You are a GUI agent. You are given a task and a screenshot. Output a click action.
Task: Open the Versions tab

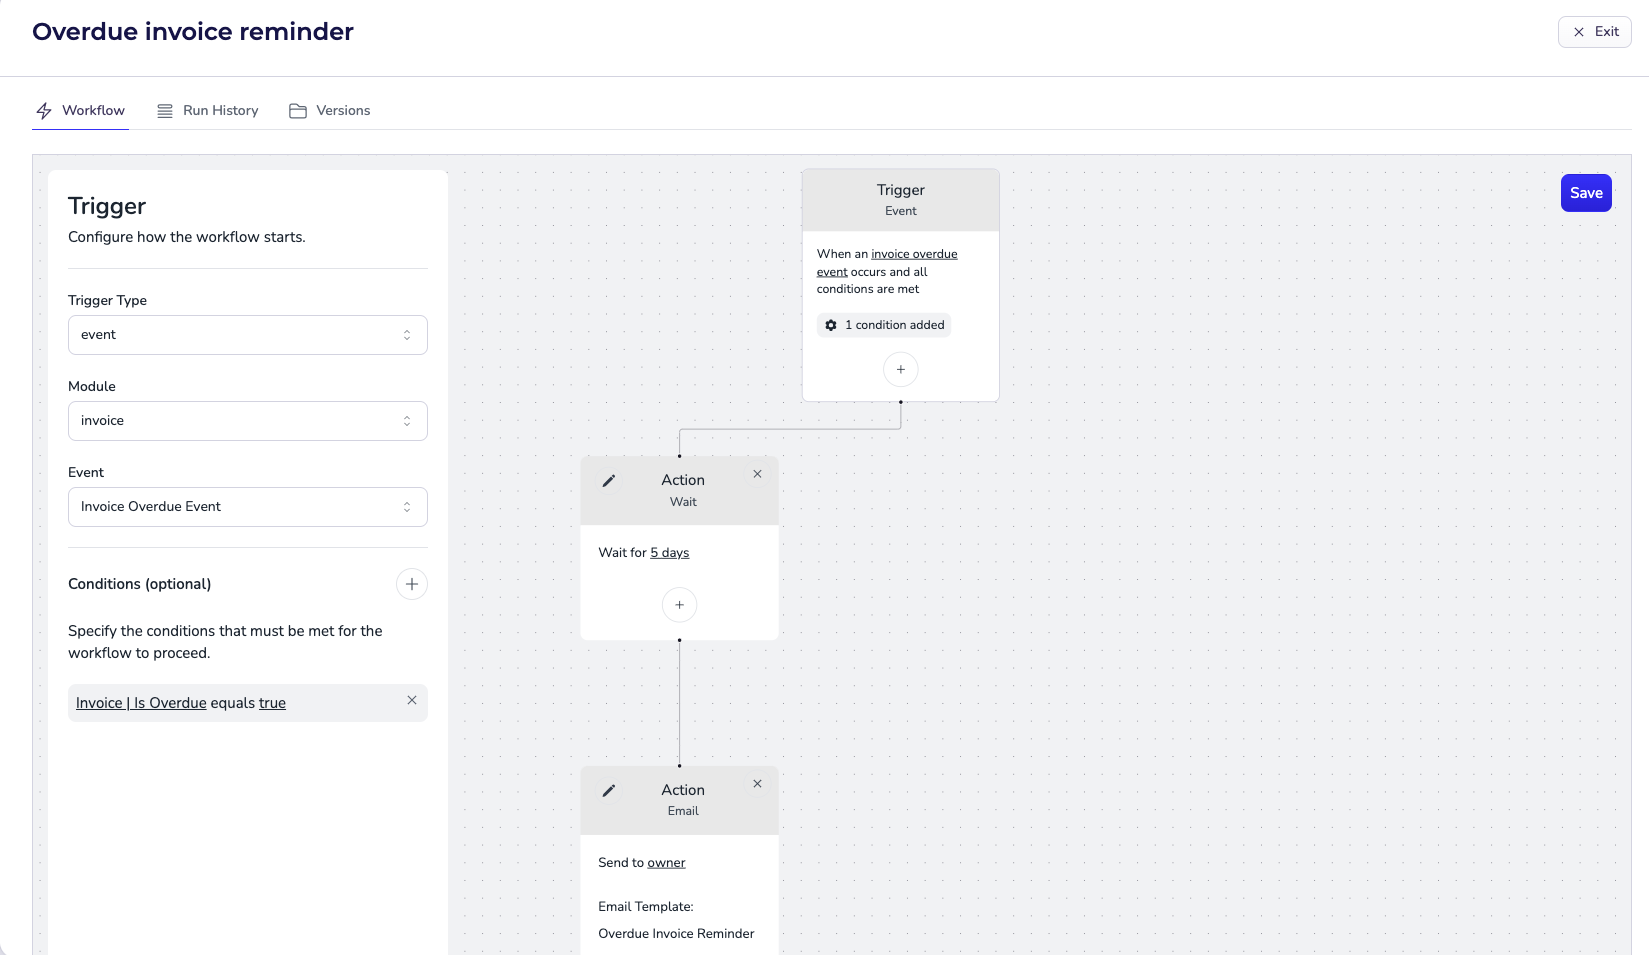tap(330, 111)
